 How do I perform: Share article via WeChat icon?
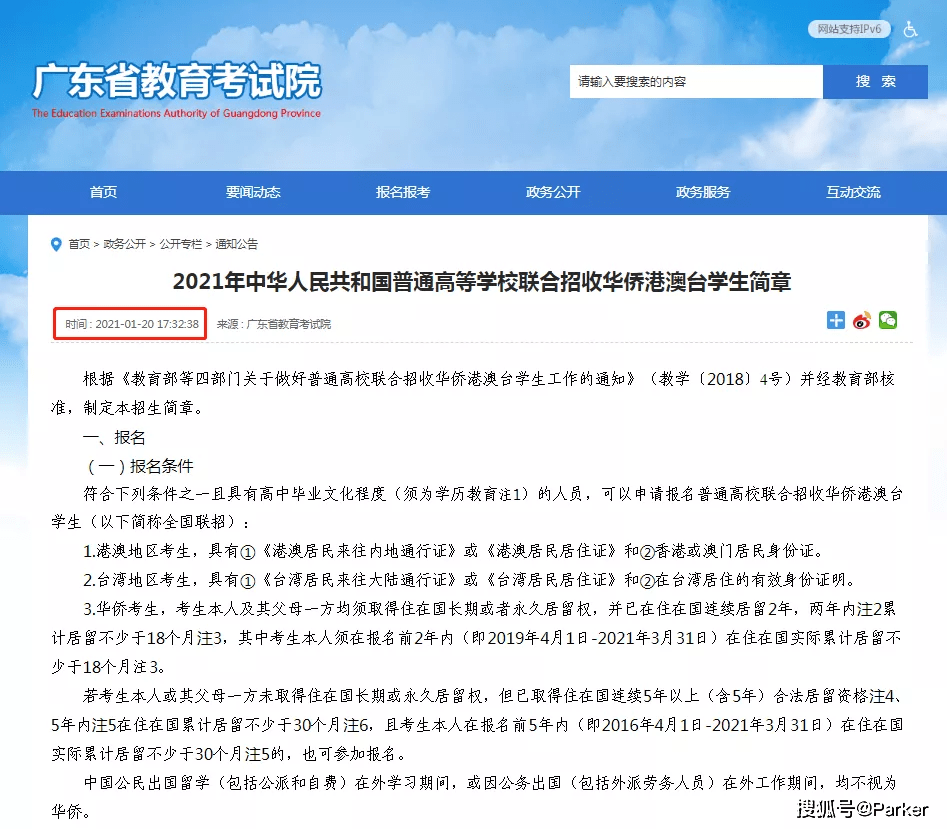[x=888, y=321]
